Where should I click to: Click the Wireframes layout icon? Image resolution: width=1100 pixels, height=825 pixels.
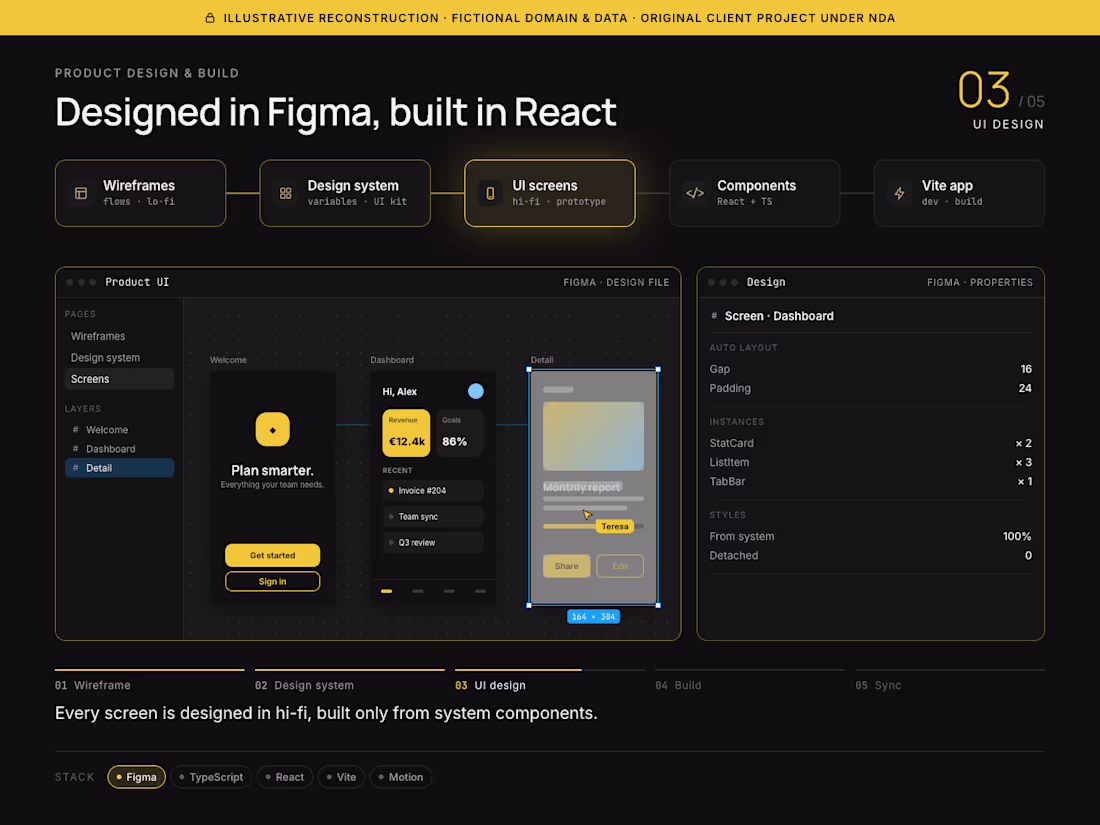(81, 193)
